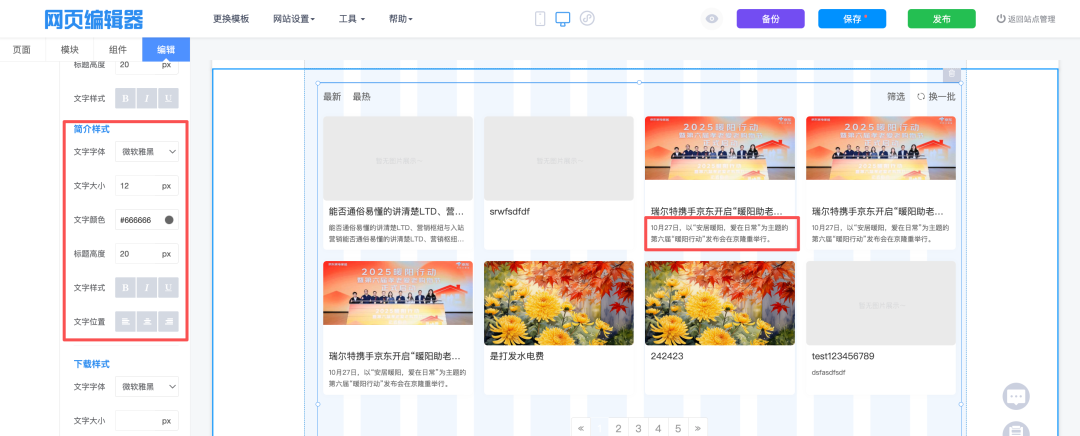Click the gray 文字颜色 color dot
Viewport: 1080px width, 436px height.
coord(169,220)
